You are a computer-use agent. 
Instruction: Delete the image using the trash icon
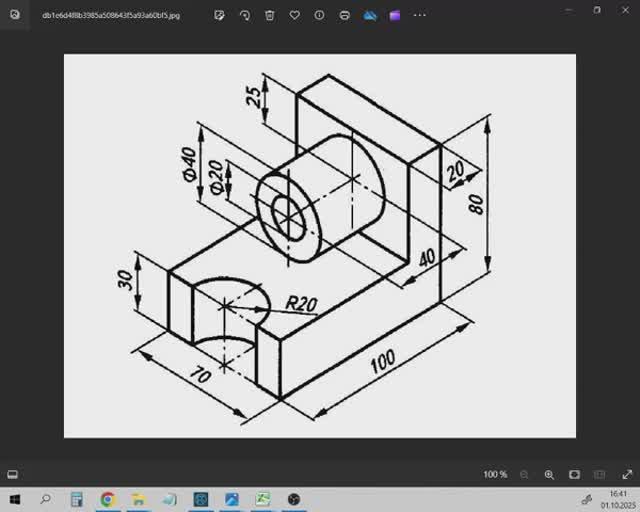[x=269, y=16]
